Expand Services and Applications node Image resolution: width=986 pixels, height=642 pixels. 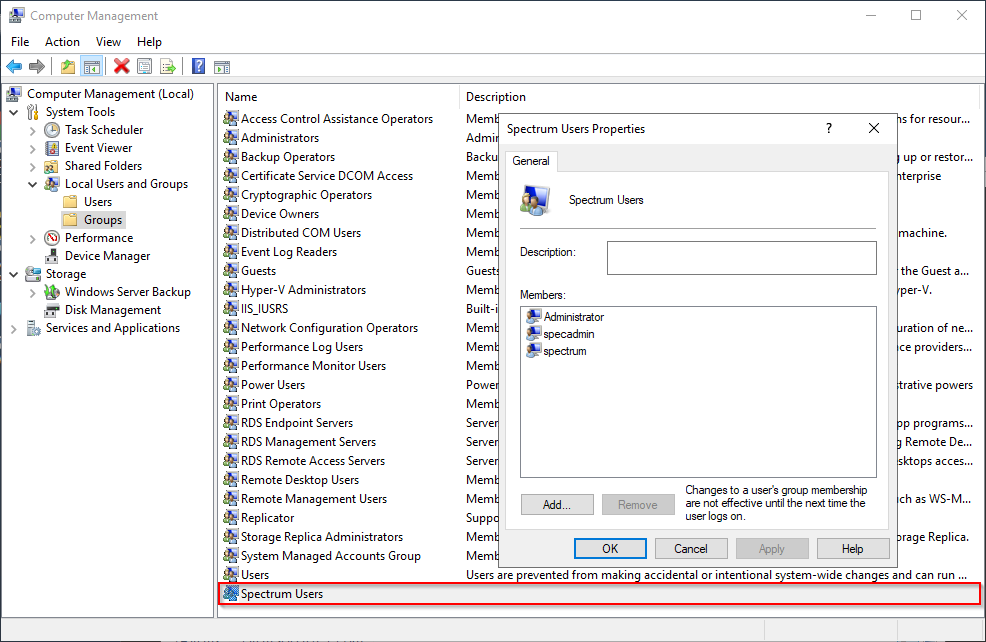tap(13, 328)
